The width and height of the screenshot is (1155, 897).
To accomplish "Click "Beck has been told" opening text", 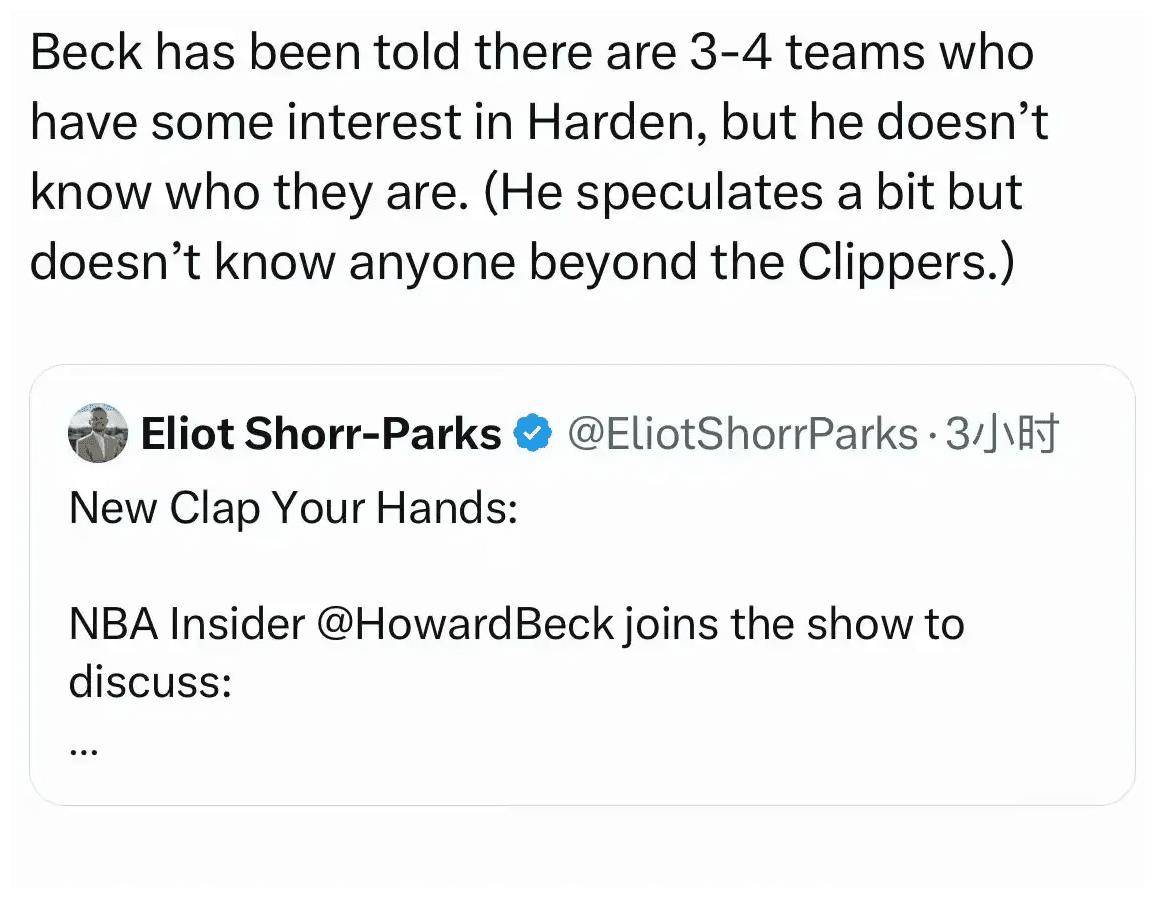I will (x=246, y=53).
